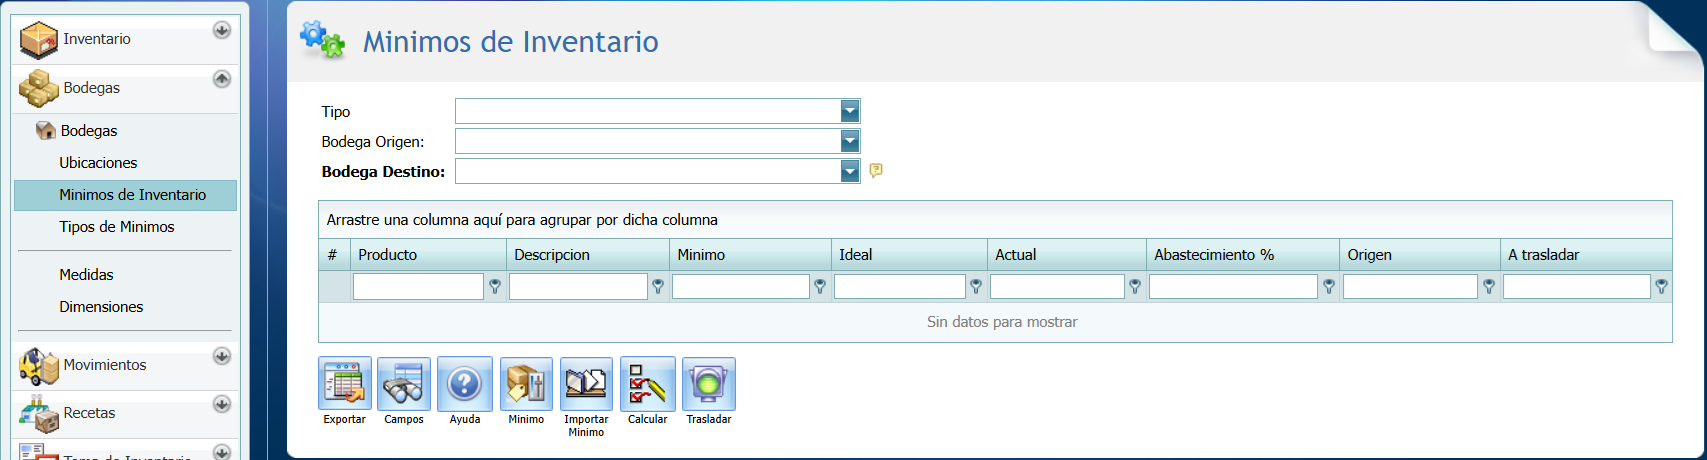Run the Calcular icon button
This screenshot has height=460, width=1707.
(647, 384)
